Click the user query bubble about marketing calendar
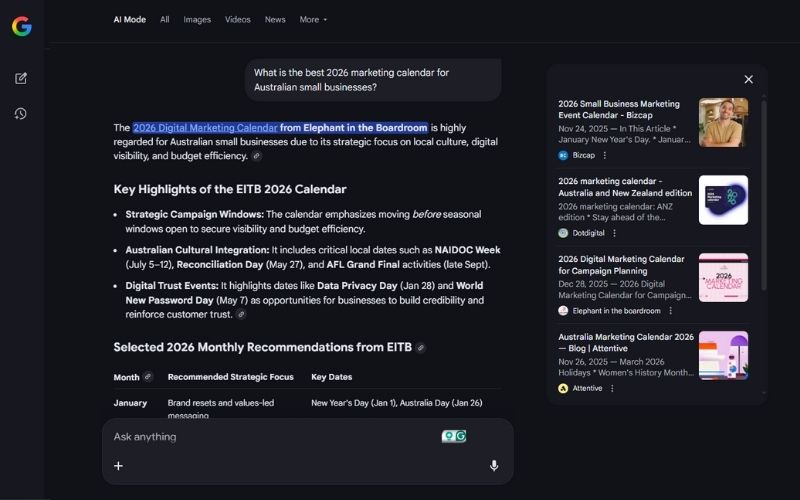This screenshot has height=500, width=800. point(373,80)
